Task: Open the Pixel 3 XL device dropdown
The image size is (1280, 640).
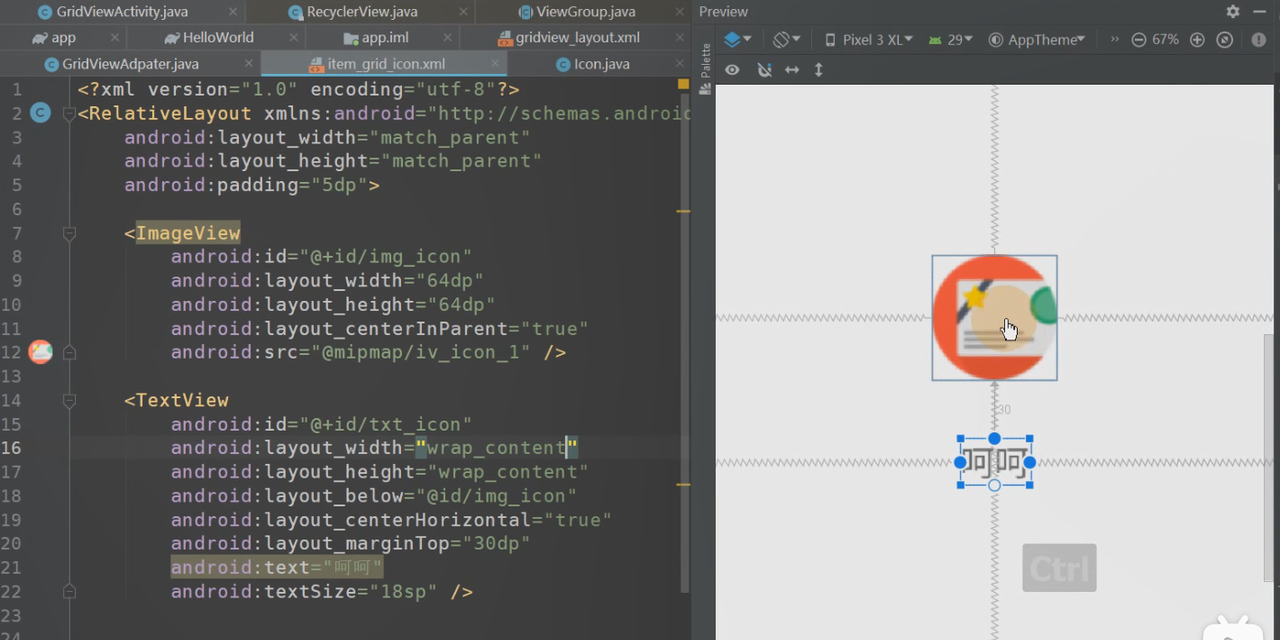Action: coord(868,40)
